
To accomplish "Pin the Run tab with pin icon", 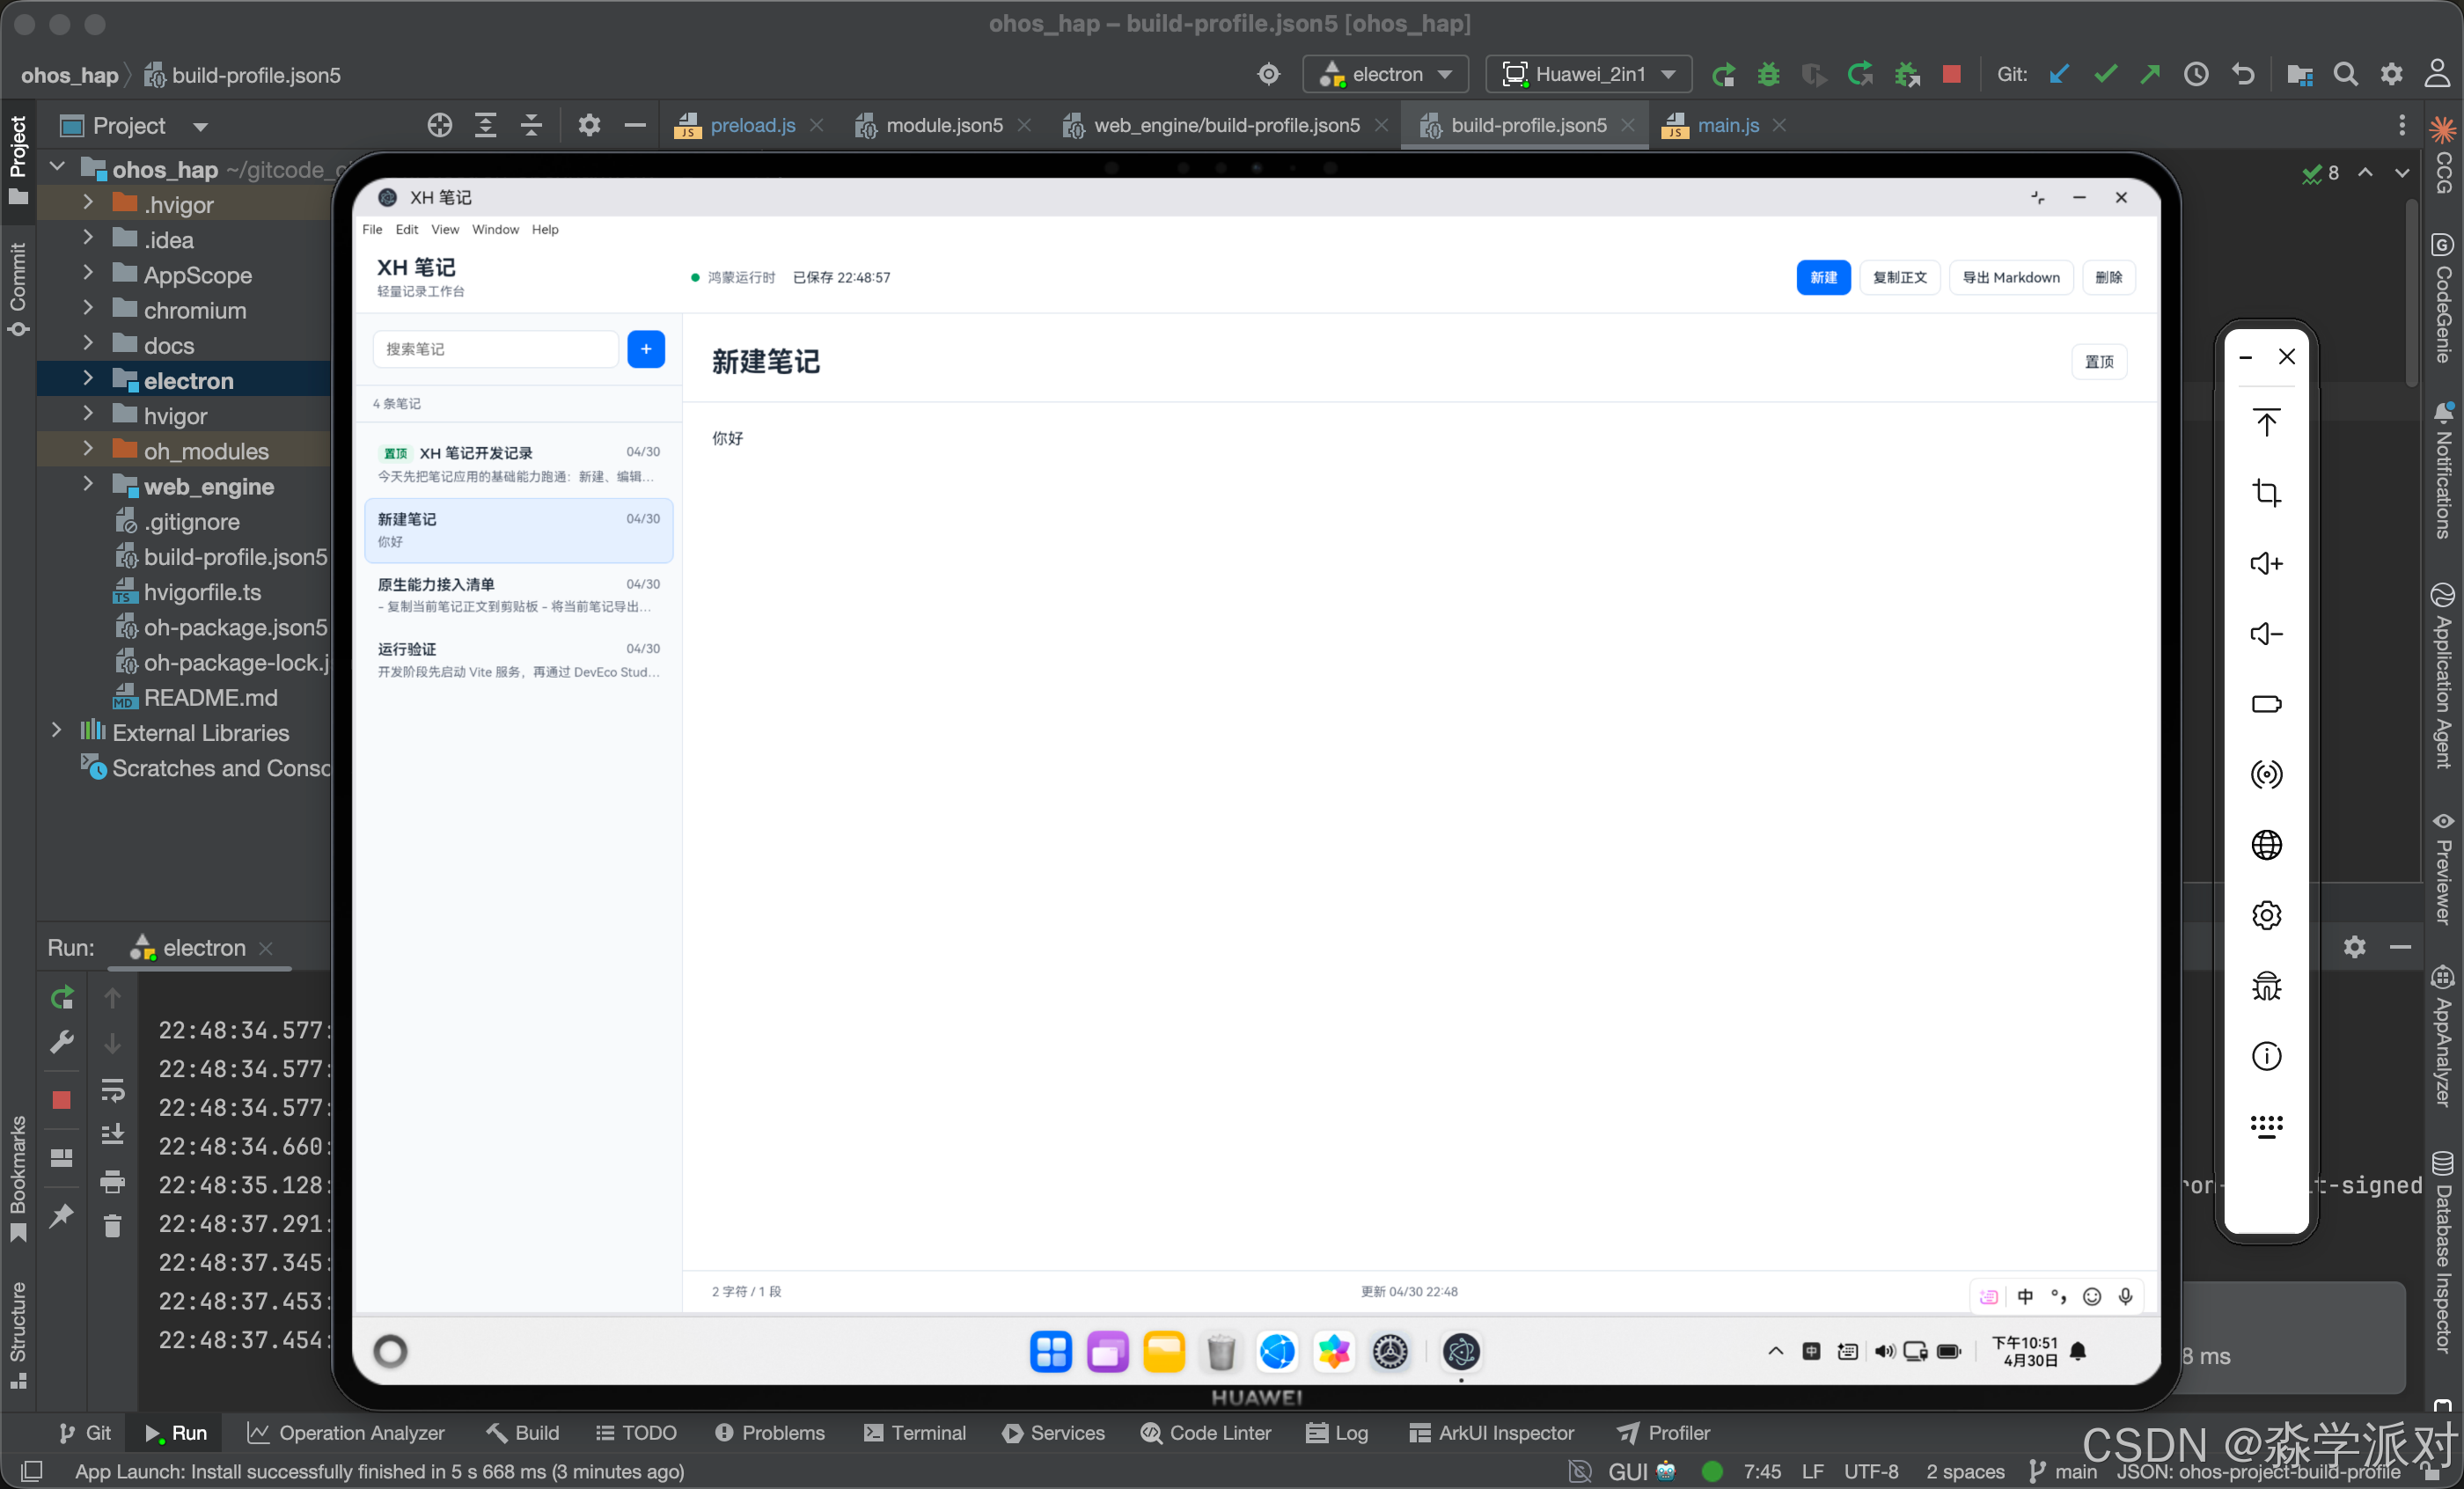I will [62, 1215].
